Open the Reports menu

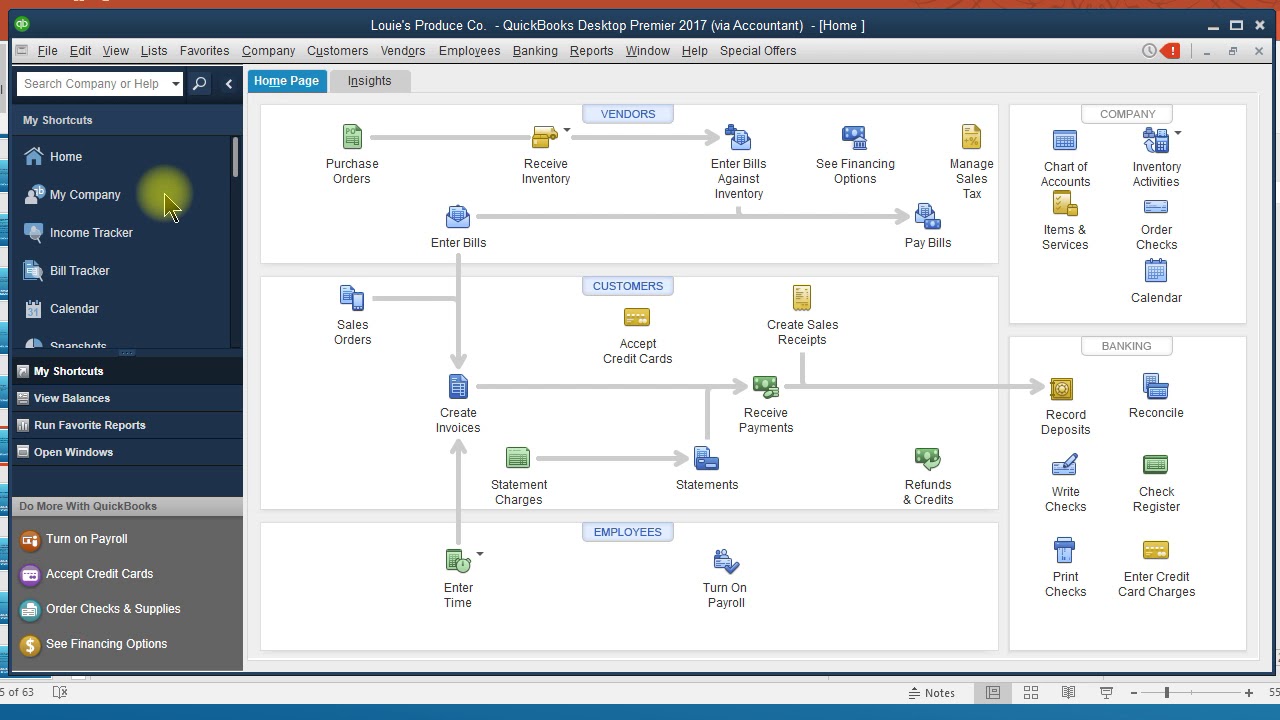pos(591,51)
